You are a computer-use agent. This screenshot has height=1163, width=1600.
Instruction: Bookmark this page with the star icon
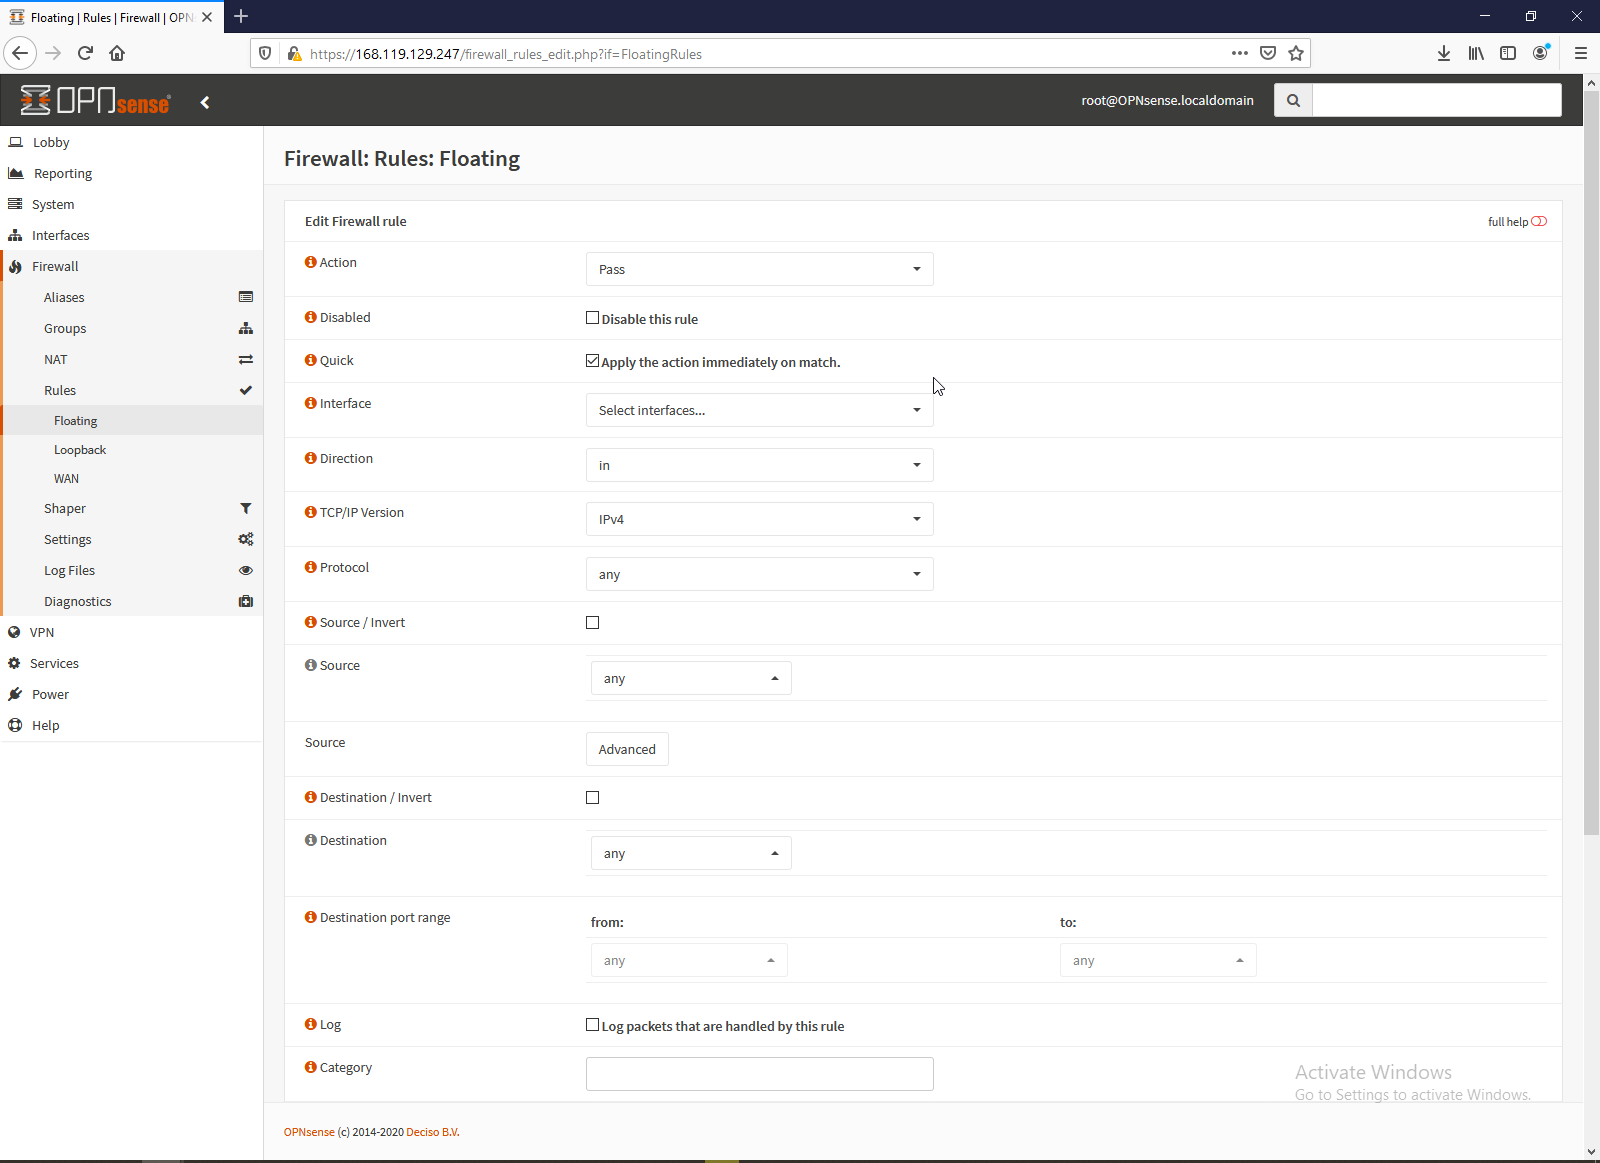(1296, 53)
